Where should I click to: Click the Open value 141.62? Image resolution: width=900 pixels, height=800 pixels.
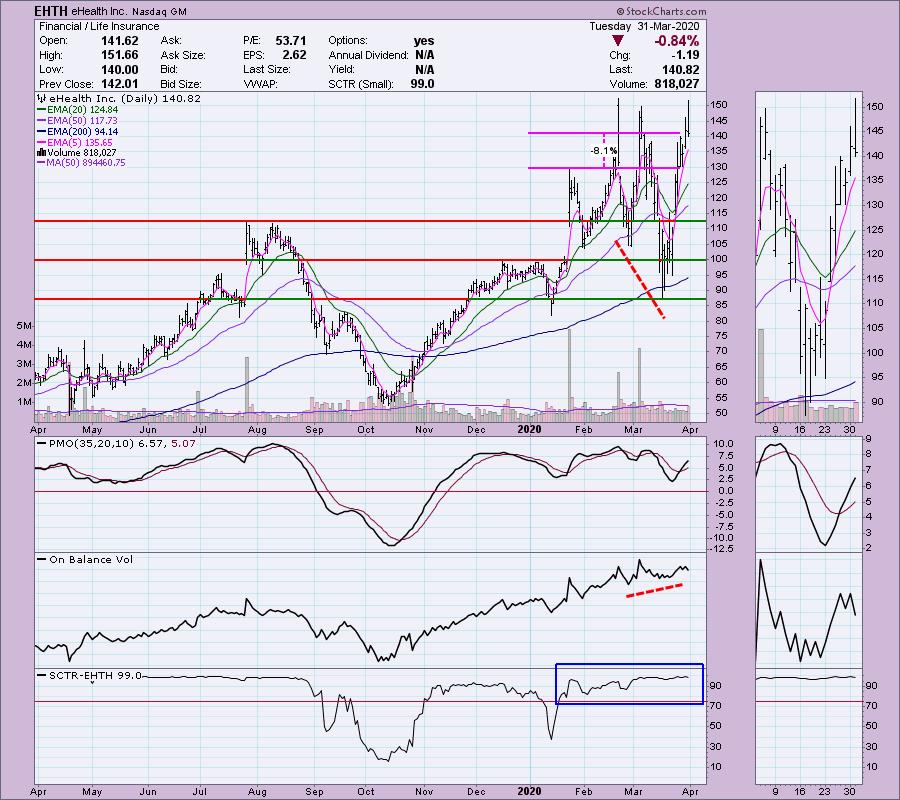tap(119, 41)
